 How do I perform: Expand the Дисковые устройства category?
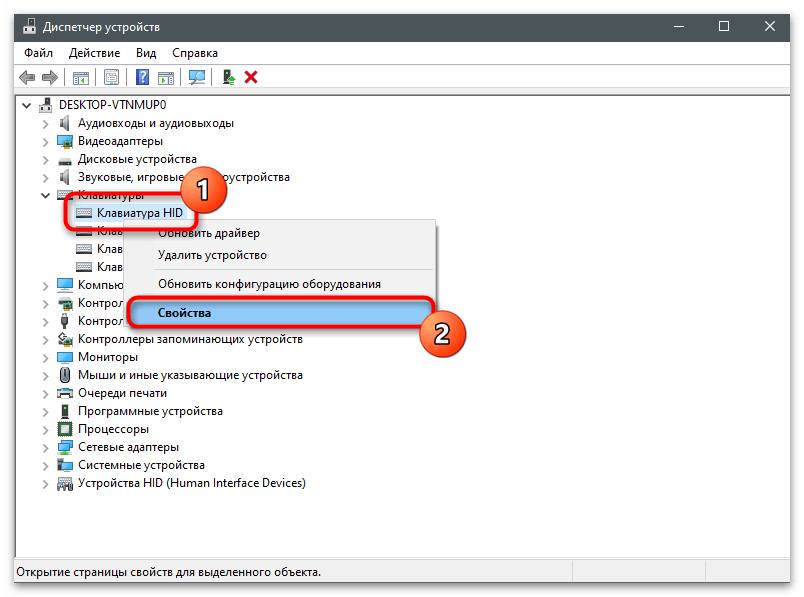click(46, 160)
